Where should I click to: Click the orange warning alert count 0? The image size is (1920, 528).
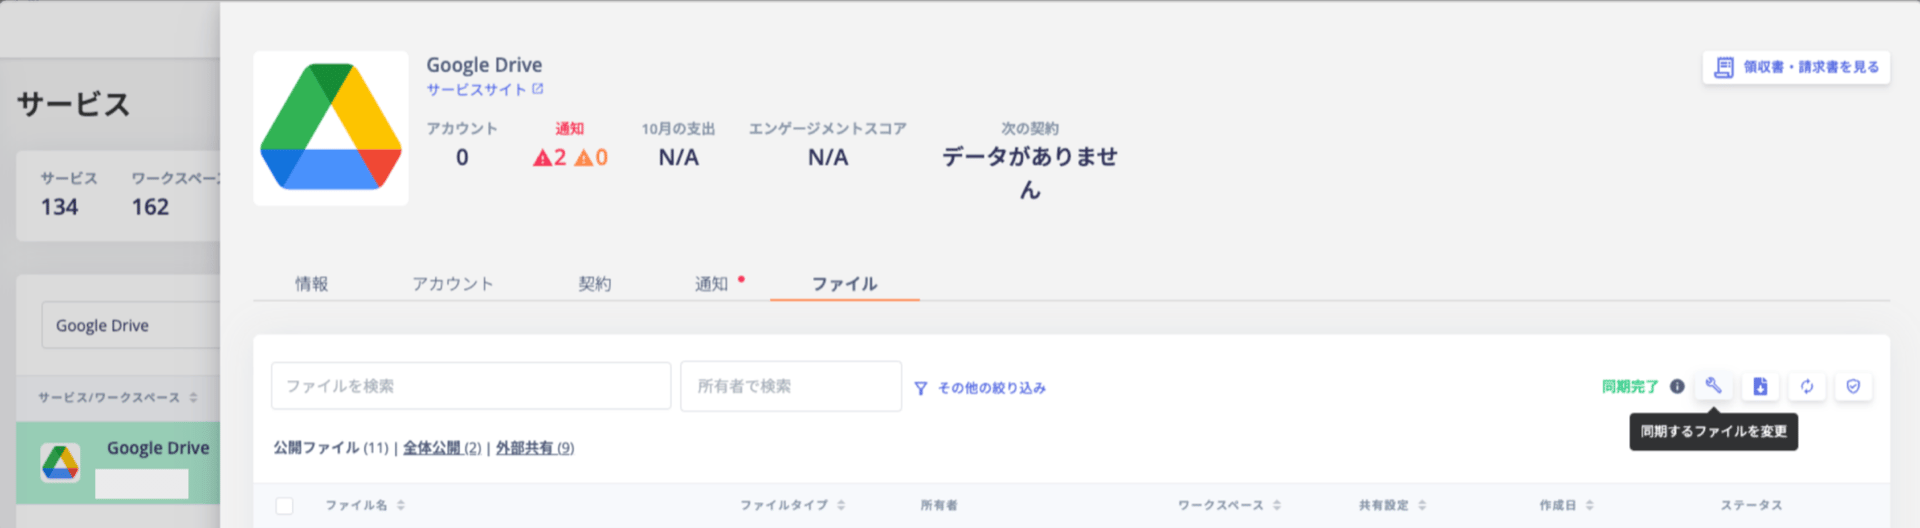pos(591,157)
